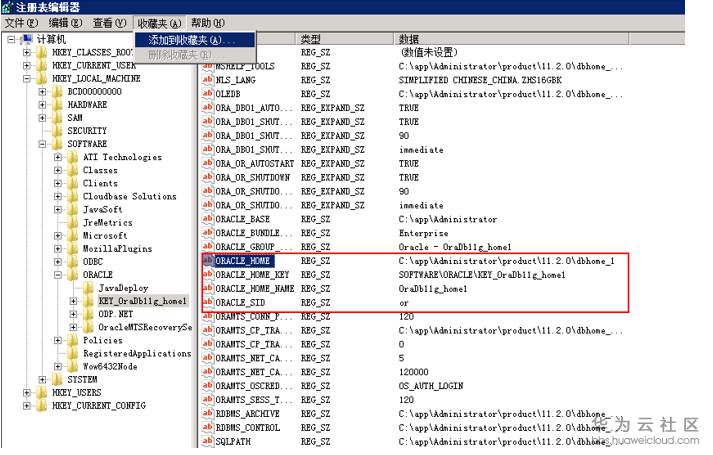Click the SAM folder icon
This screenshot has width=713, height=455.
57,118
